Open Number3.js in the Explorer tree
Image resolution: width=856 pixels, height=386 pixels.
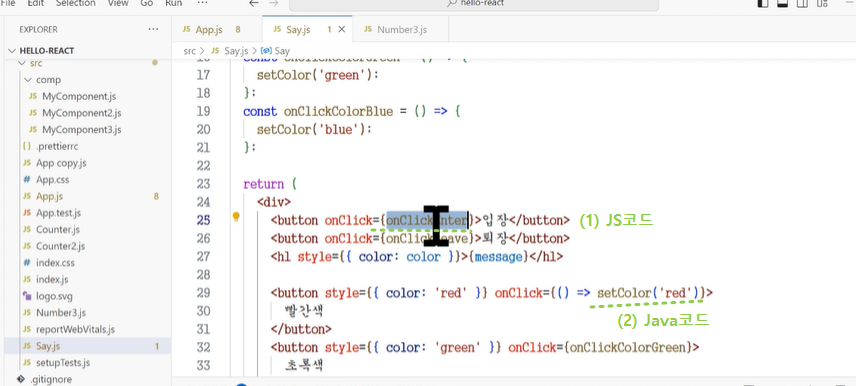(x=61, y=313)
